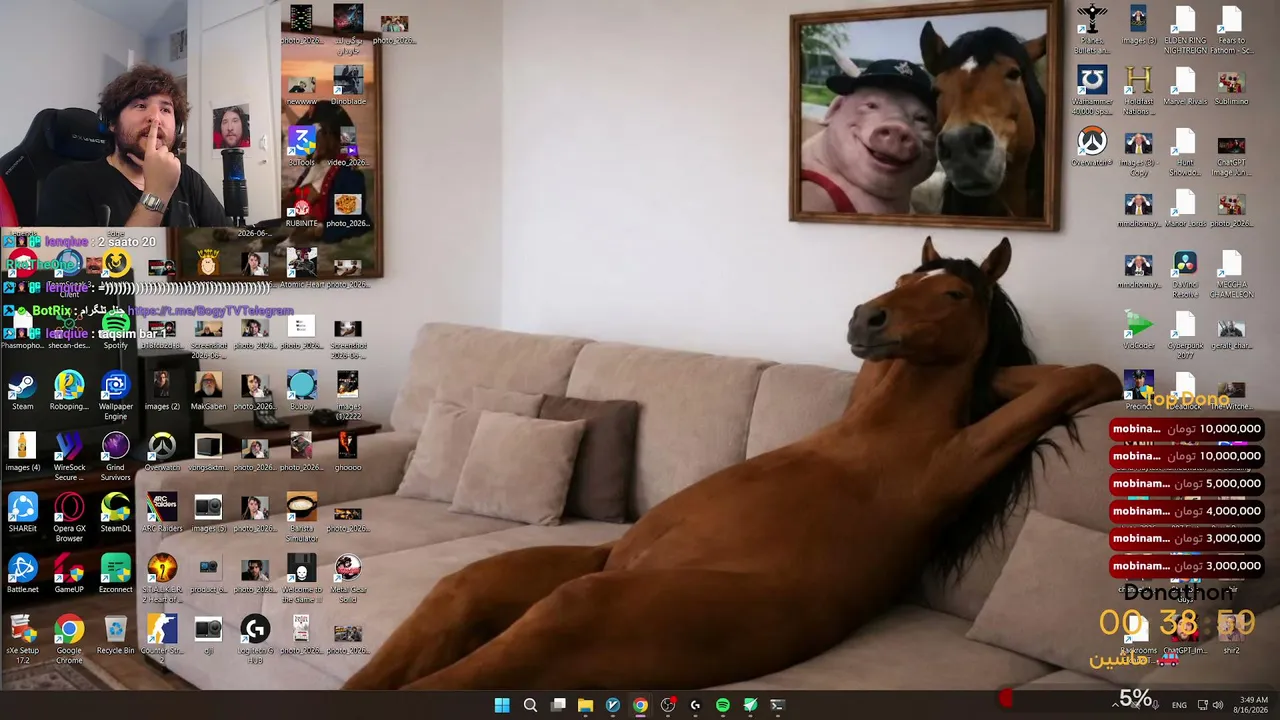This screenshot has width=1280, height=720.
Task: Launch DaVinci Resolve from the desktop
Action: (x=1185, y=275)
